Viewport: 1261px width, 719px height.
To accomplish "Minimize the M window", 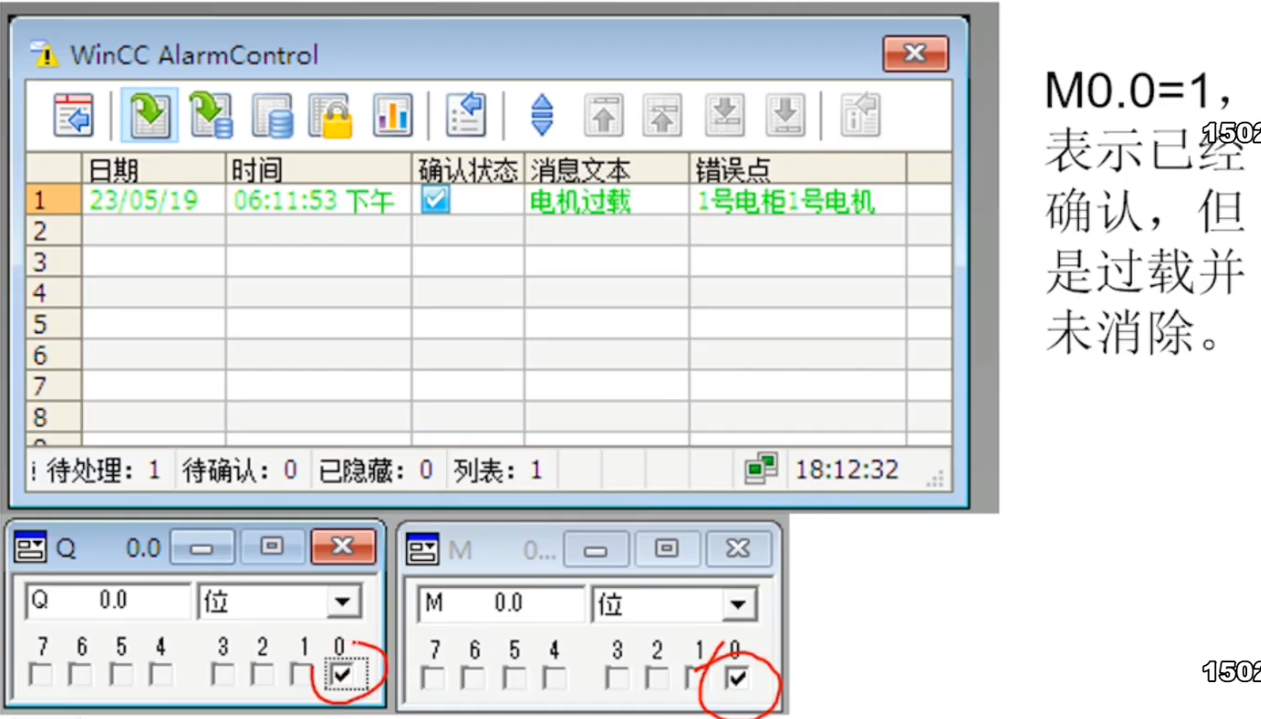I will tap(596, 549).
